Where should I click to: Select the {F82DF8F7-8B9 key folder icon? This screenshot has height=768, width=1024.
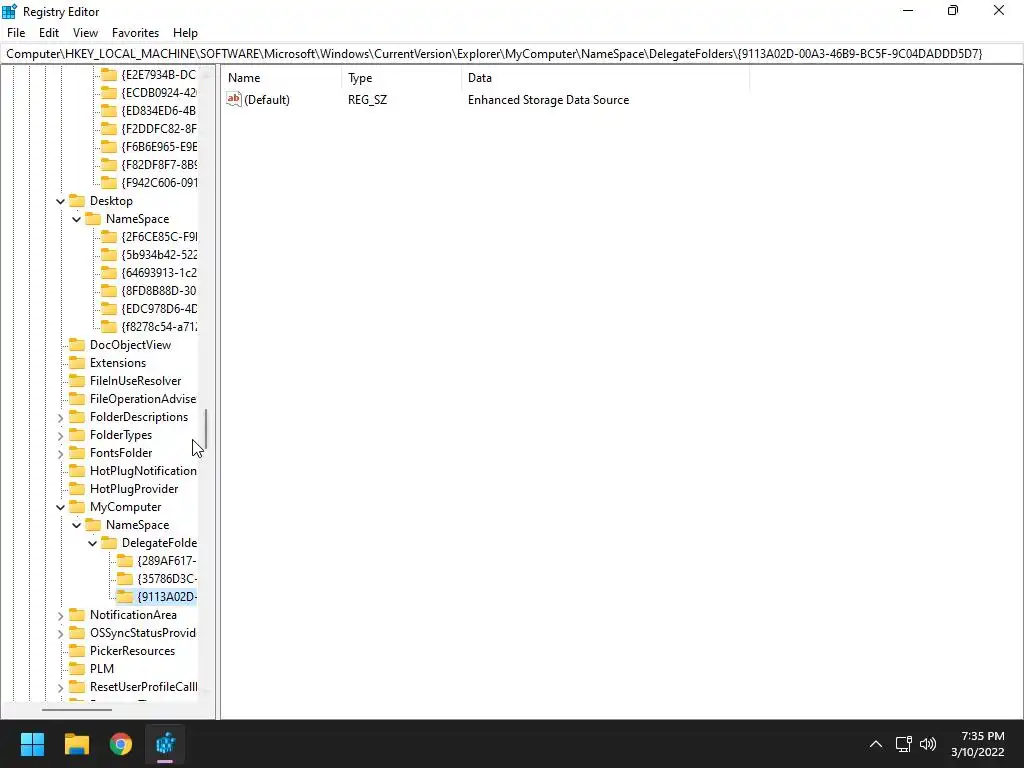coord(109,165)
